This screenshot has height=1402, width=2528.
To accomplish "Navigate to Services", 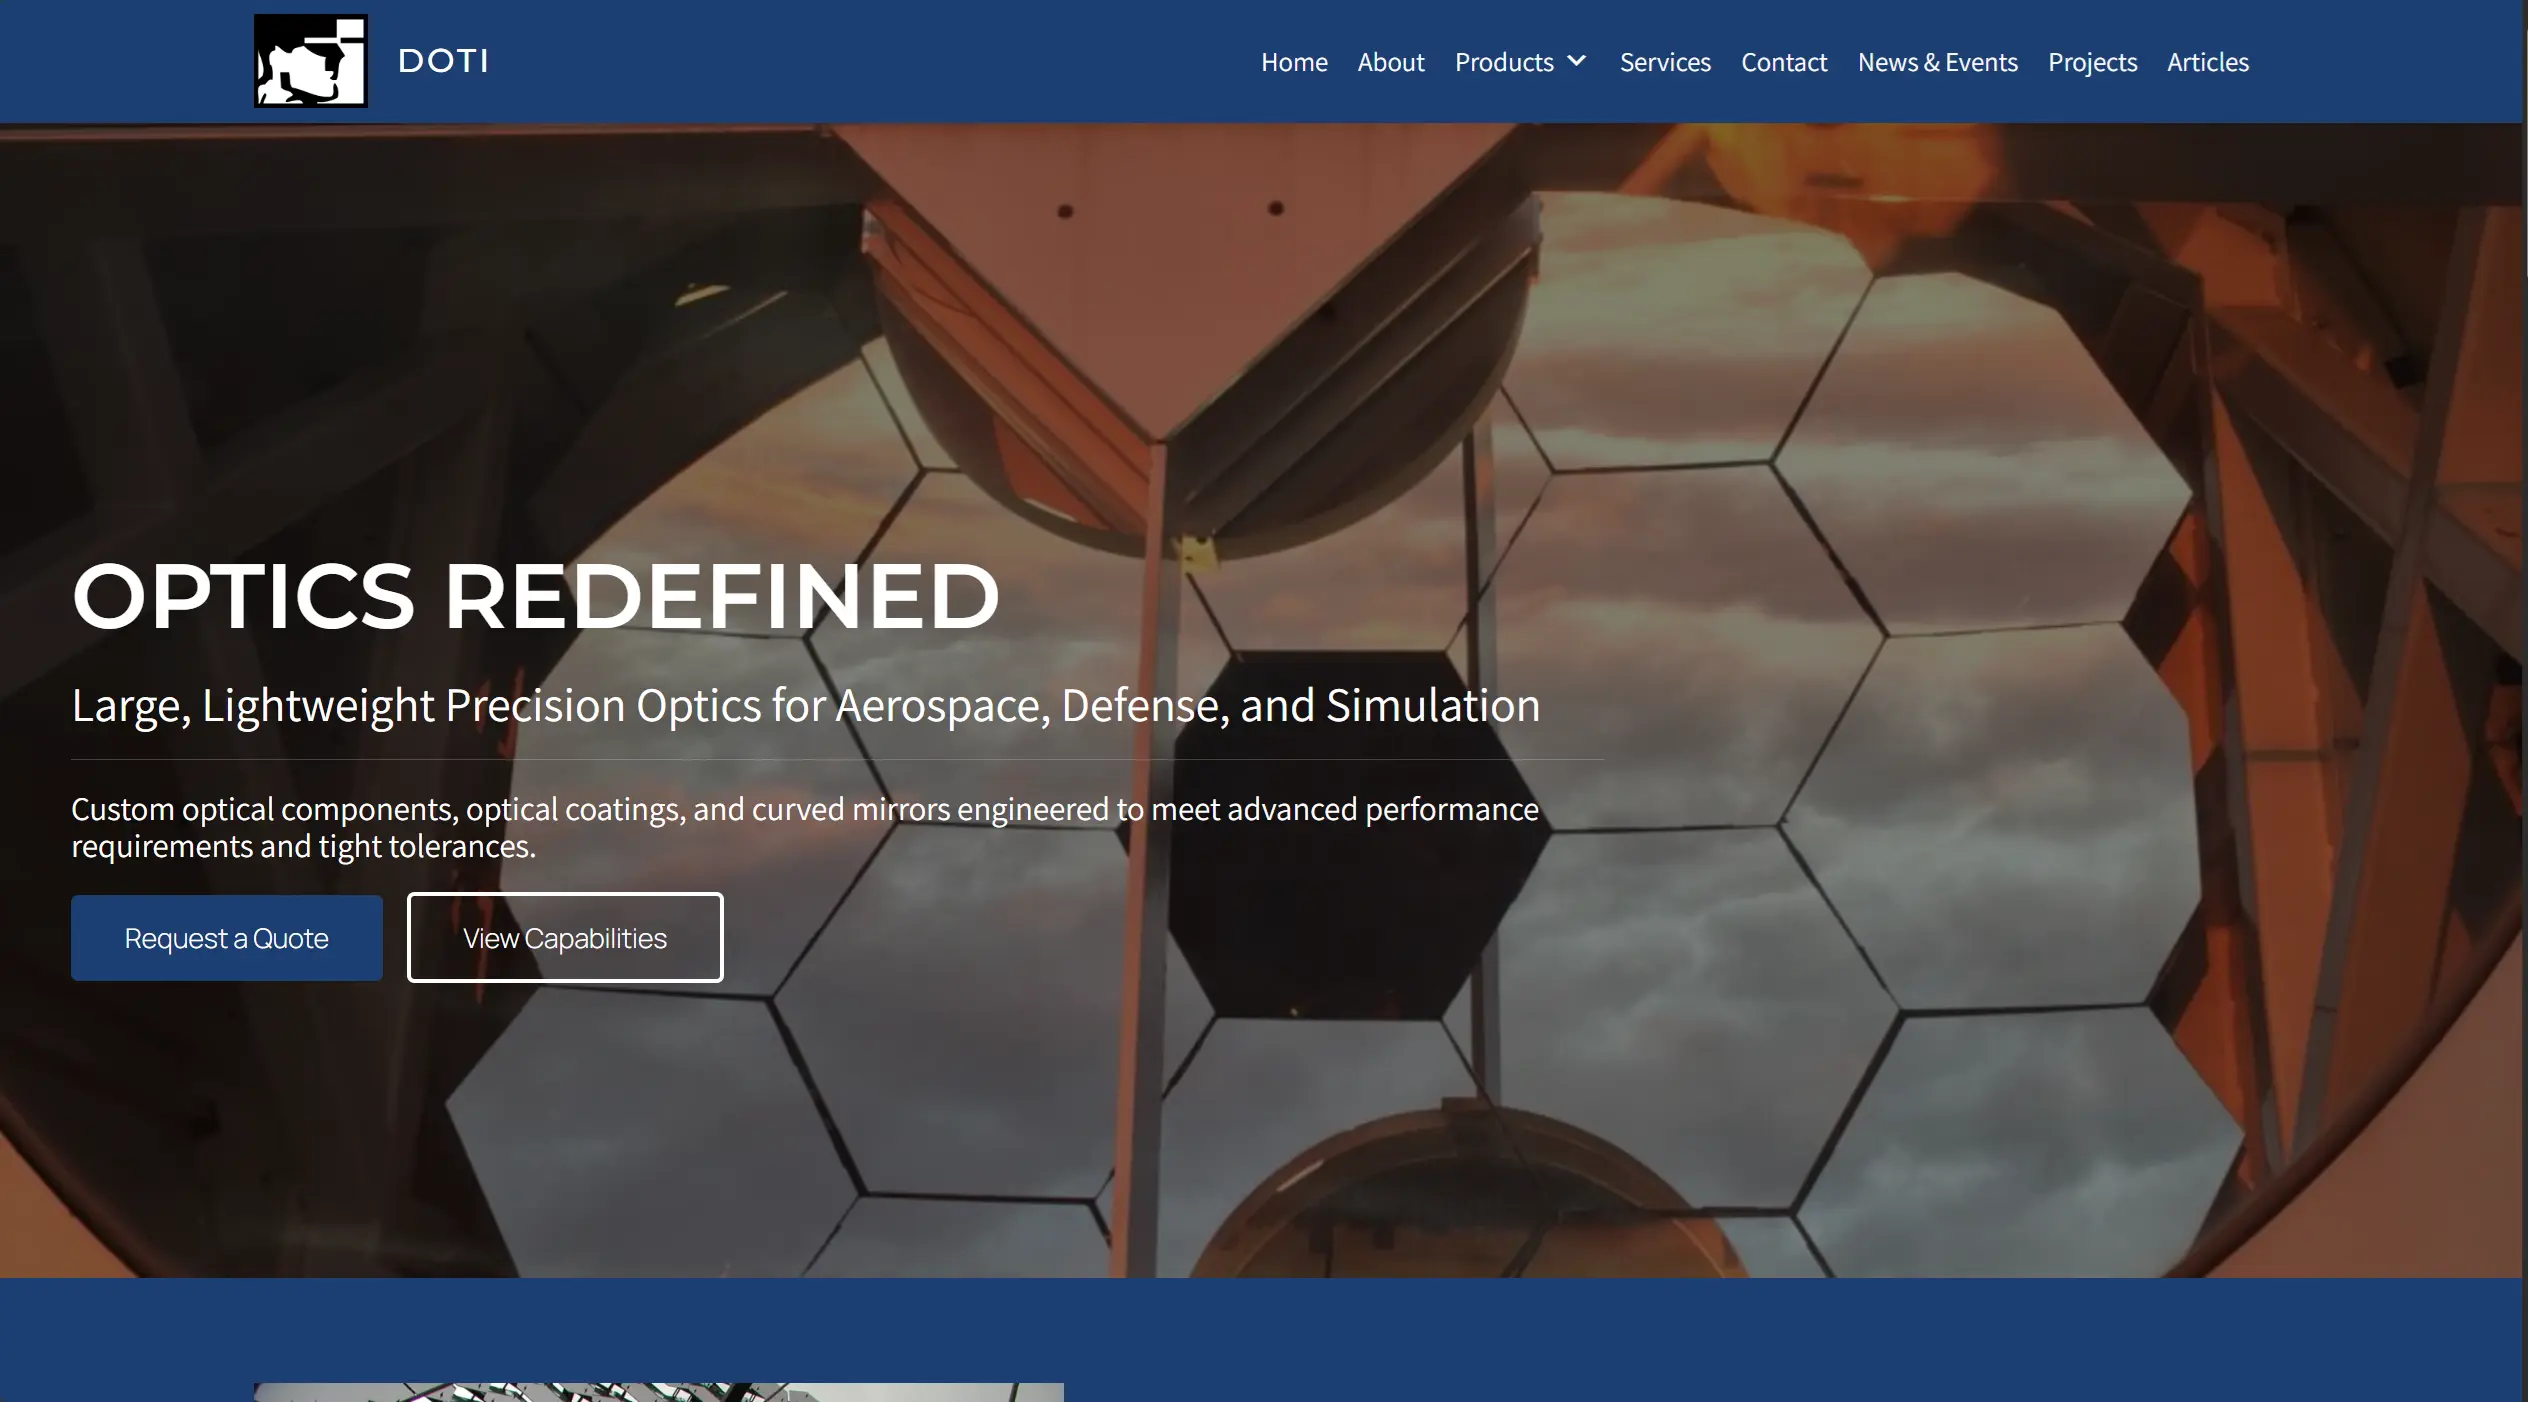I will coord(1665,62).
